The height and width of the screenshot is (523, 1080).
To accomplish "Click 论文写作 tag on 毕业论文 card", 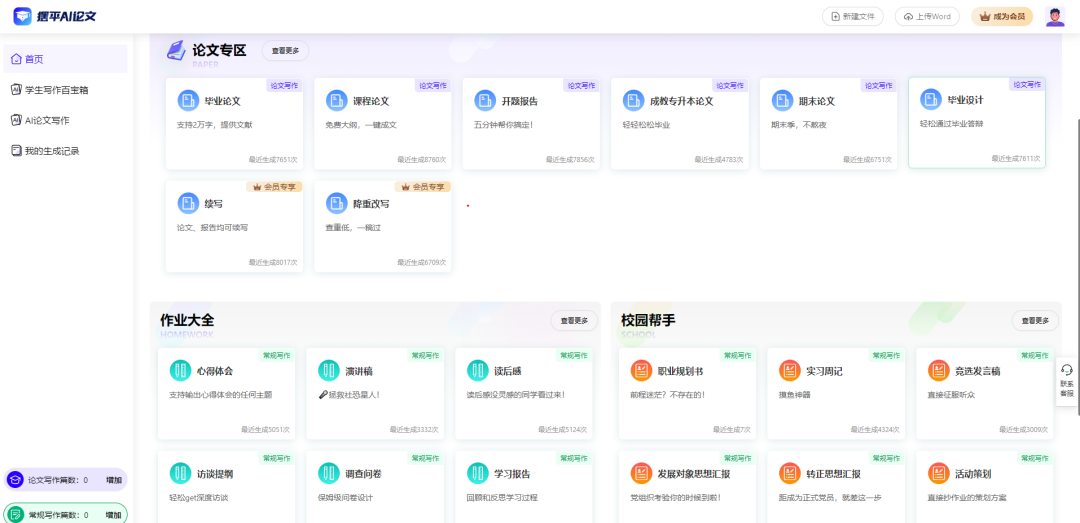I will (x=284, y=85).
